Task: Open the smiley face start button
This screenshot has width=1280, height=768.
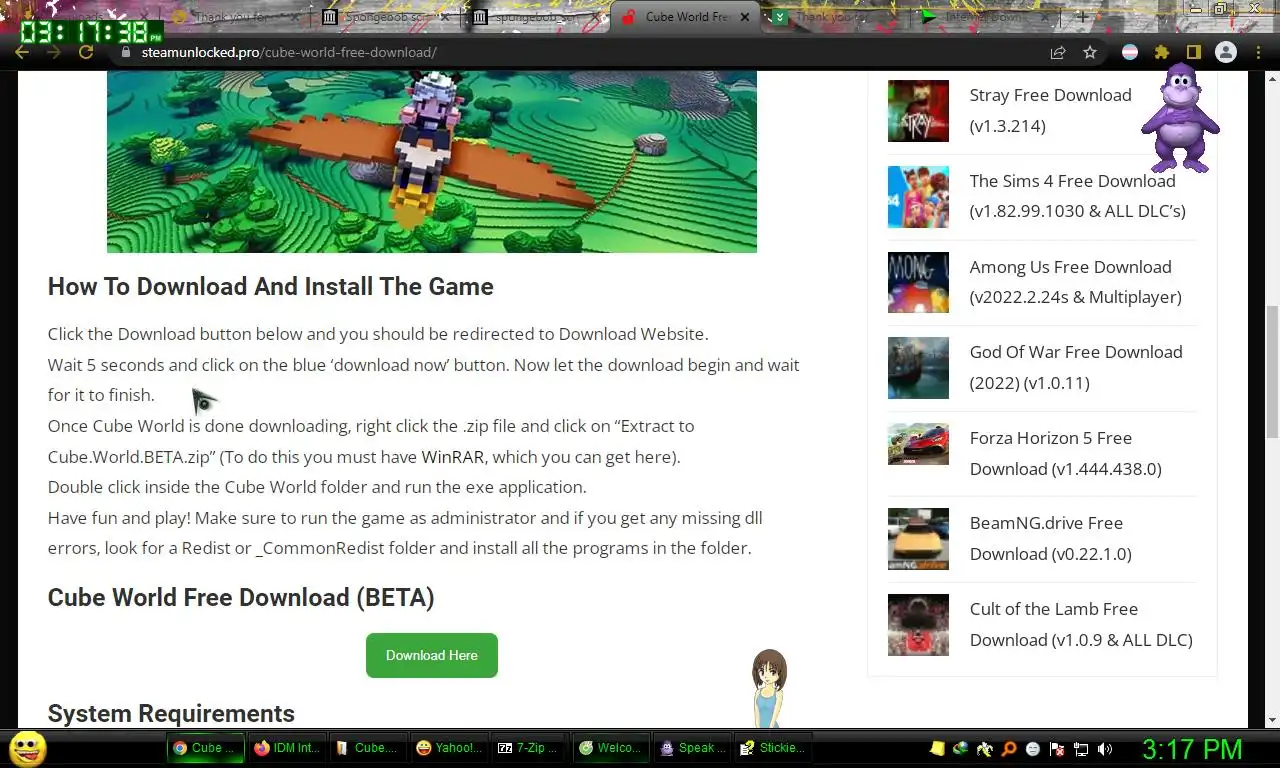Action: pyautogui.click(x=27, y=748)
